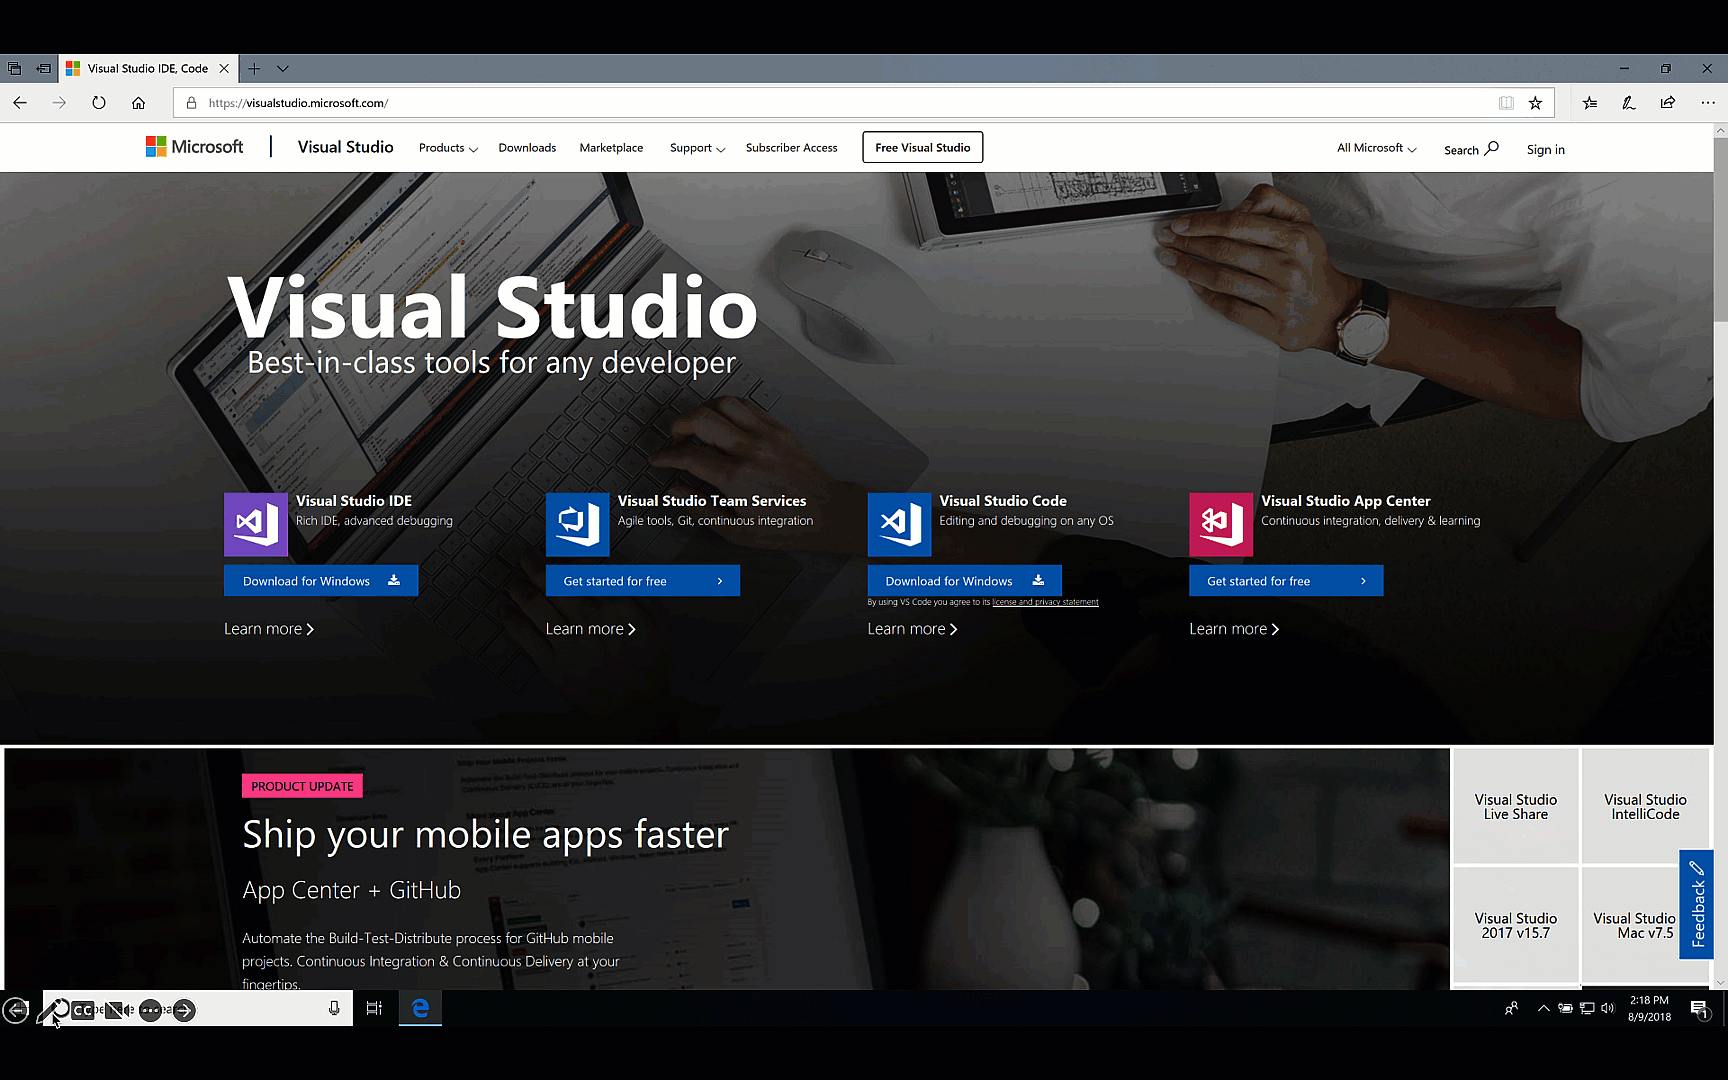Open Subscriber Access
The height and width of the screenshot is (1080, 1728).
791,148
